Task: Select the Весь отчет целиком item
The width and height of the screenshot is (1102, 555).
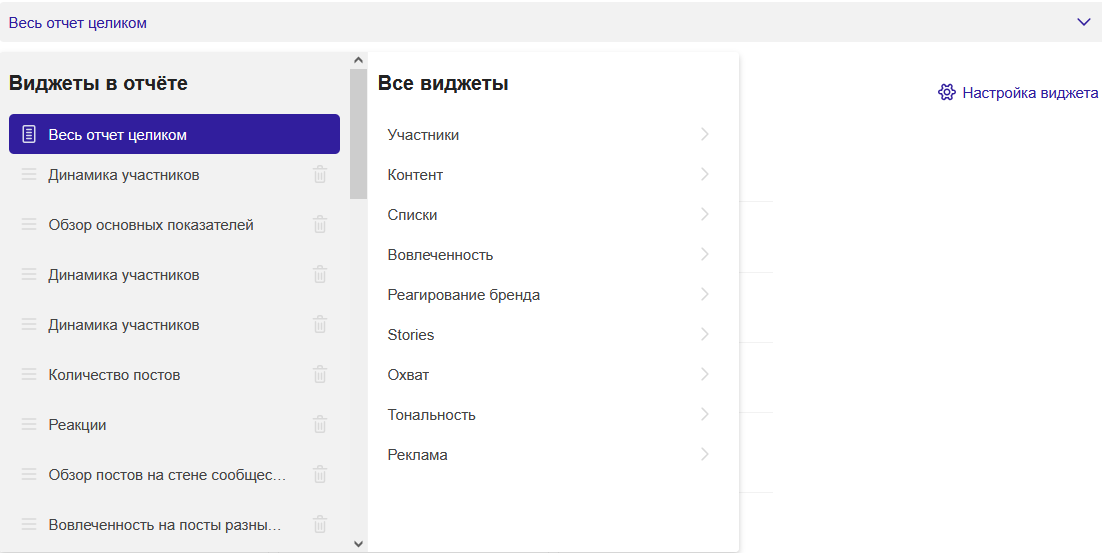Action: tap(174, 134)
